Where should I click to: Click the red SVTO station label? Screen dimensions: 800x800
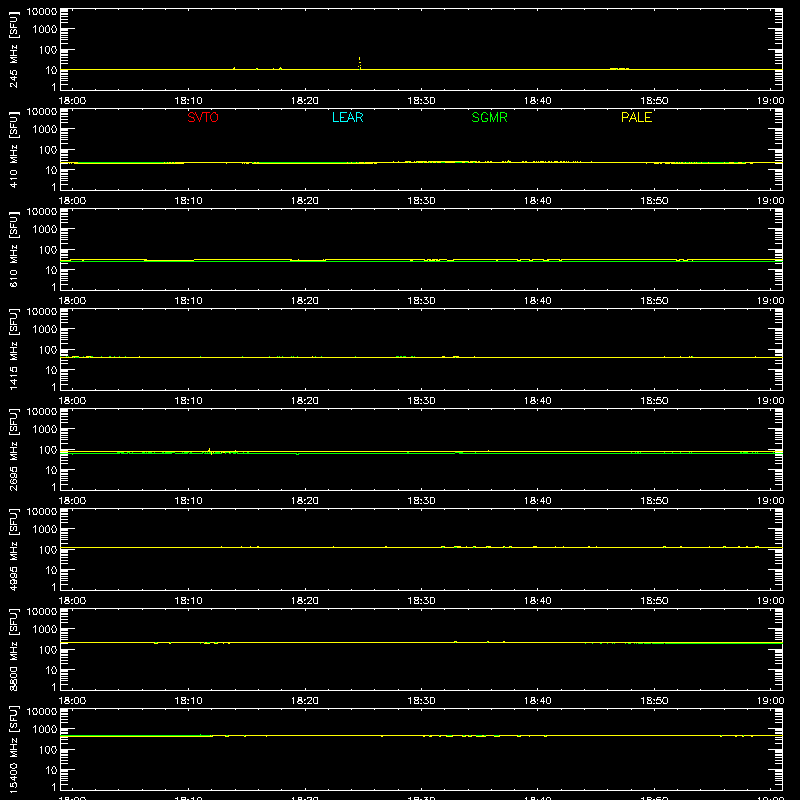click(203, 117)
